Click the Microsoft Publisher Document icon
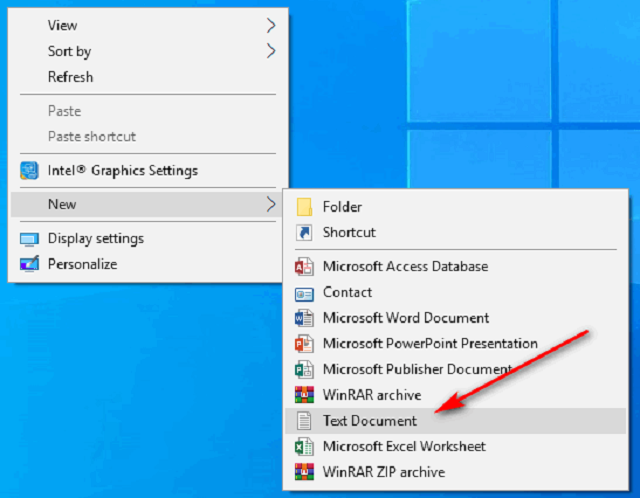Viewport: 640px width, 498px height. coord(305,369)
